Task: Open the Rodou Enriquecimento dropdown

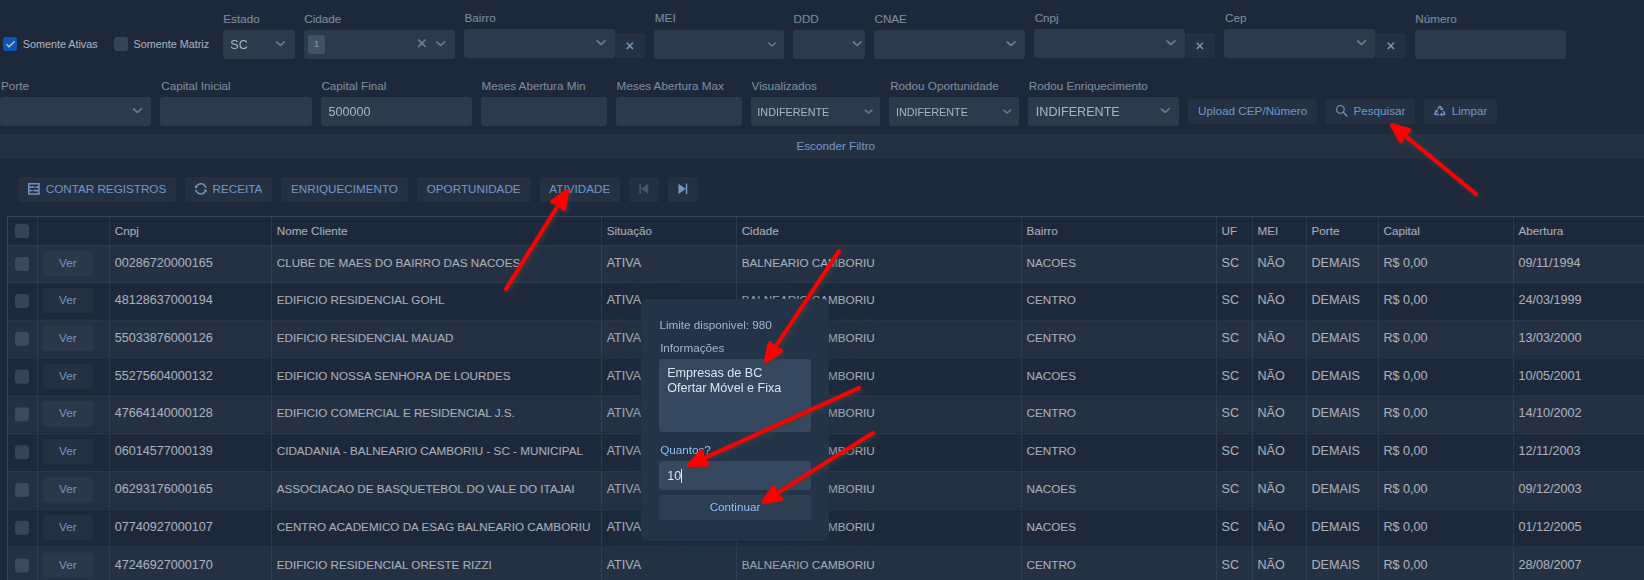Action: 1103,111
